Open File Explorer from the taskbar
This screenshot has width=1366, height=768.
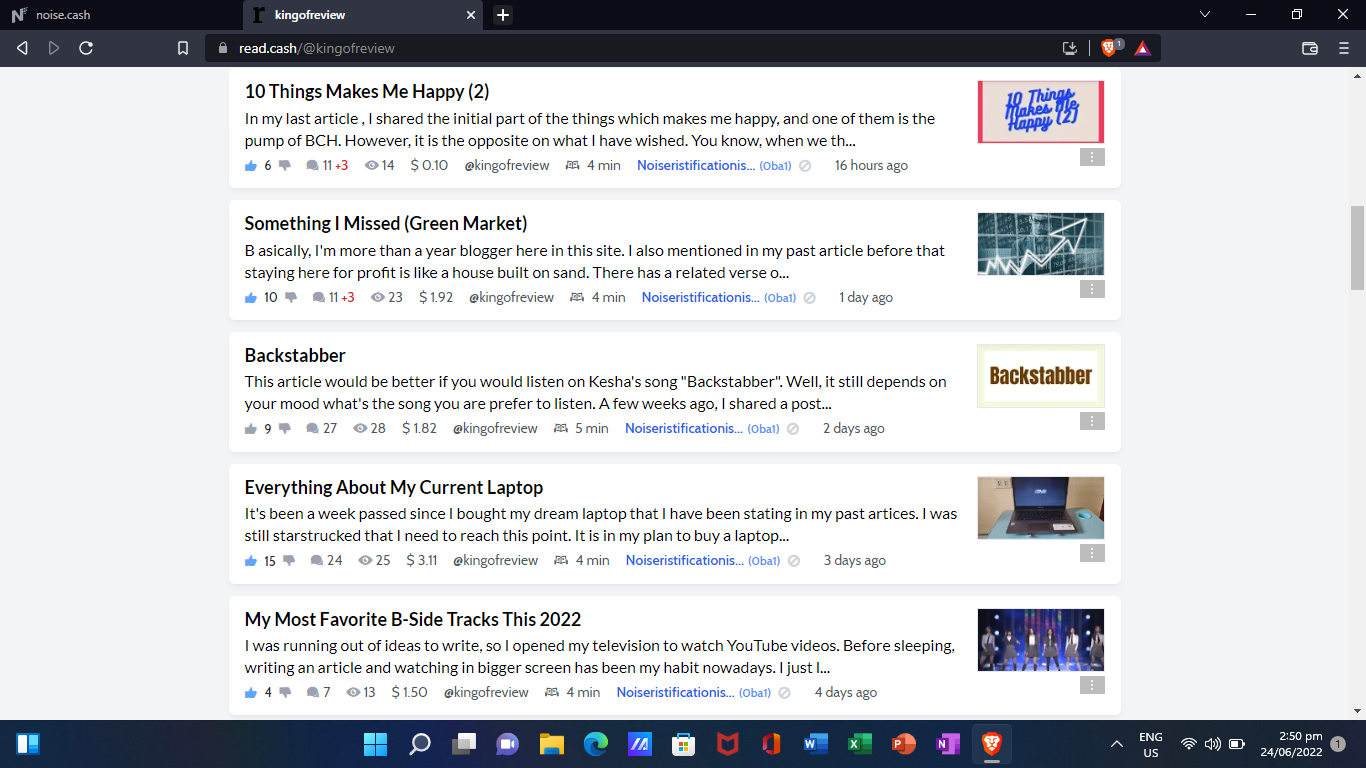click(x=552, y=744)
